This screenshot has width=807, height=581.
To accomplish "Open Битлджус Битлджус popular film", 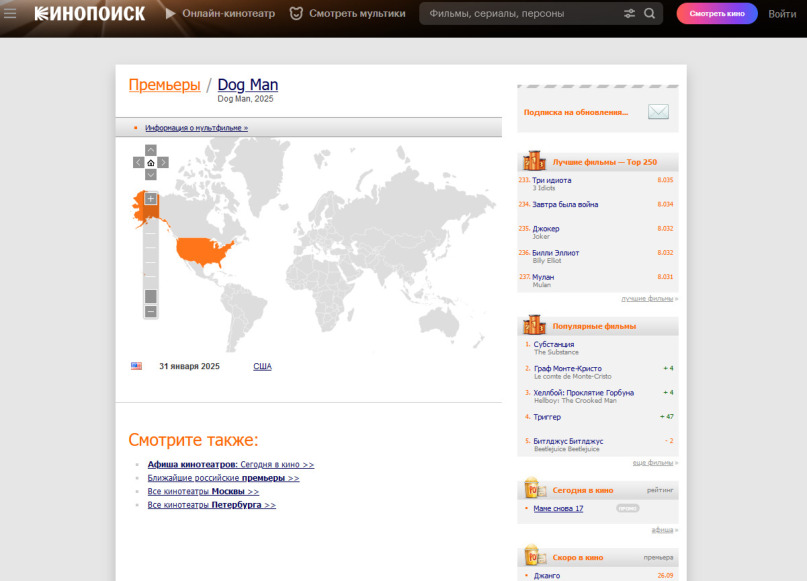I will coord(568,441).
